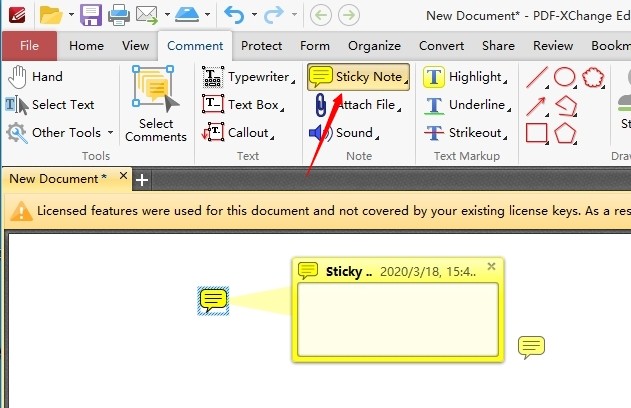The width and height of the screenshot is (631, 408).
Task: Open the Review ribbon tab
Action: (553, 45)
